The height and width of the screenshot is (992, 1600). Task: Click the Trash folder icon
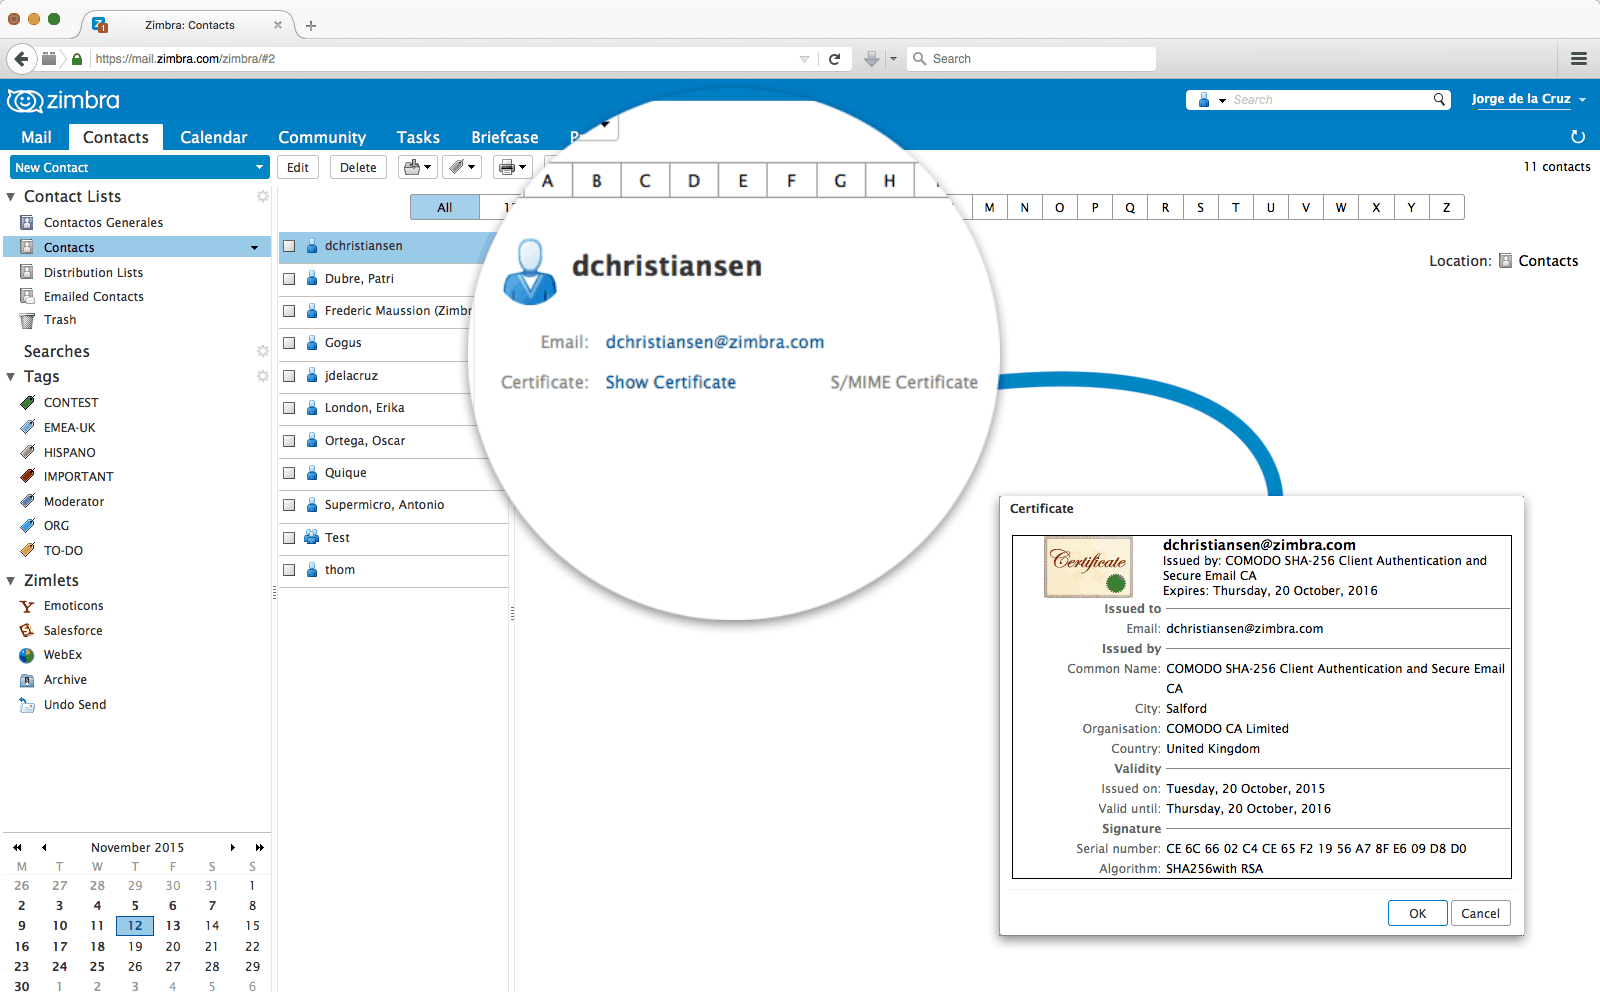(27, 320)
